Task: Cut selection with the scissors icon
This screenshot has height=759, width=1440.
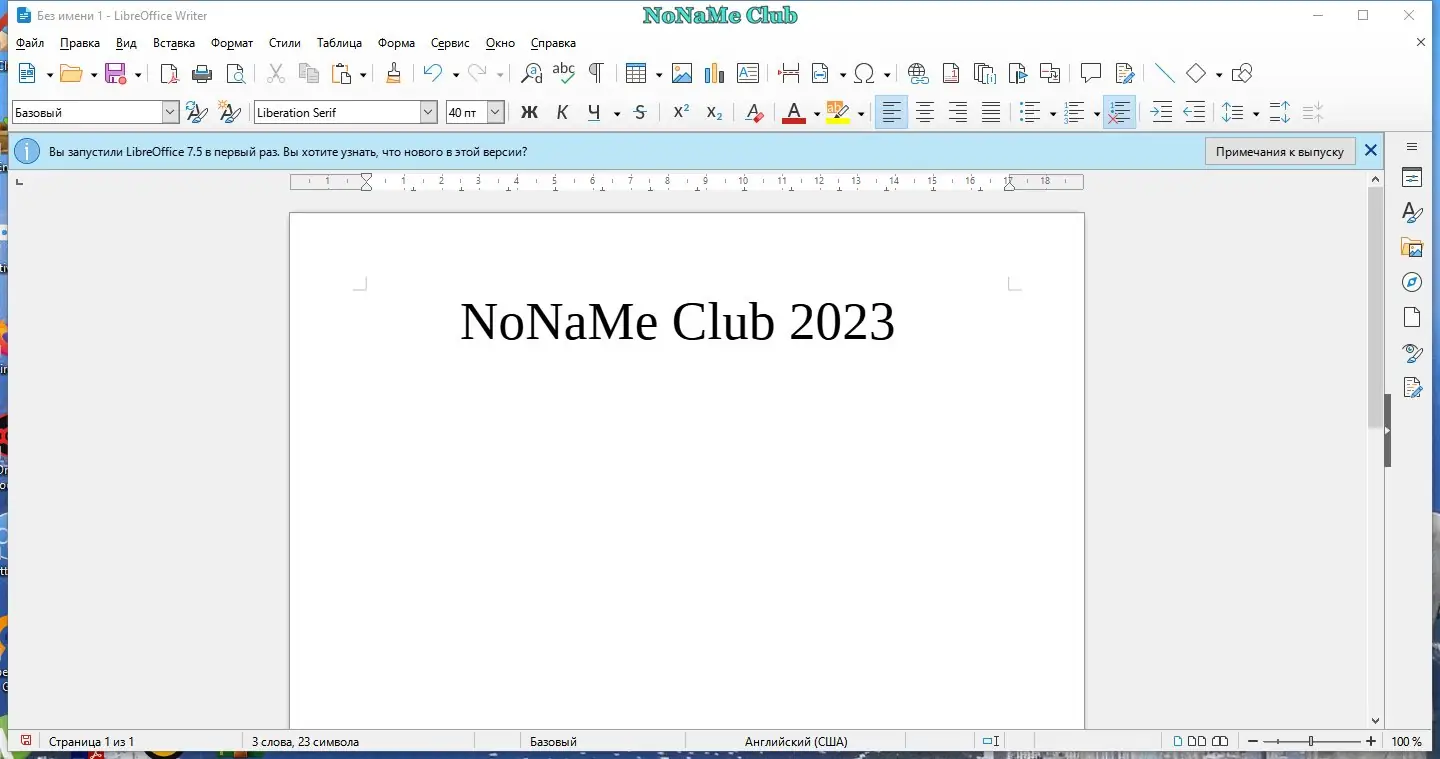Action: 276,73
